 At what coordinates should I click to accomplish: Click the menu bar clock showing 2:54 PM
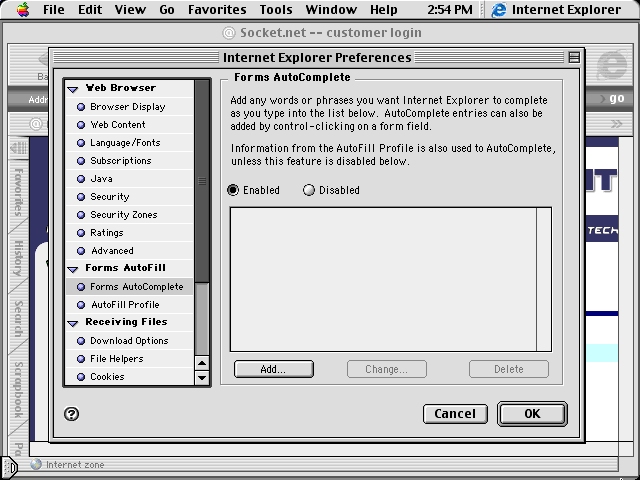(450, 9)
